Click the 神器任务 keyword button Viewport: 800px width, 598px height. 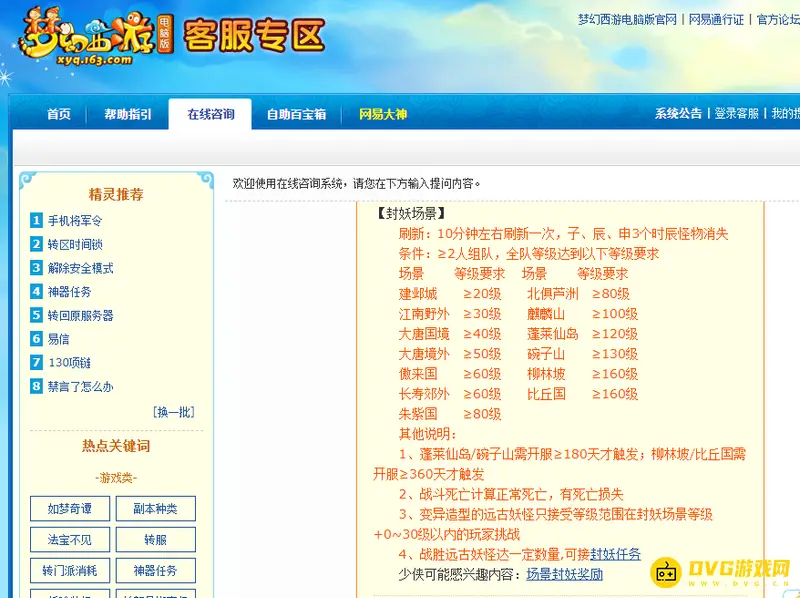pos(156,570)
